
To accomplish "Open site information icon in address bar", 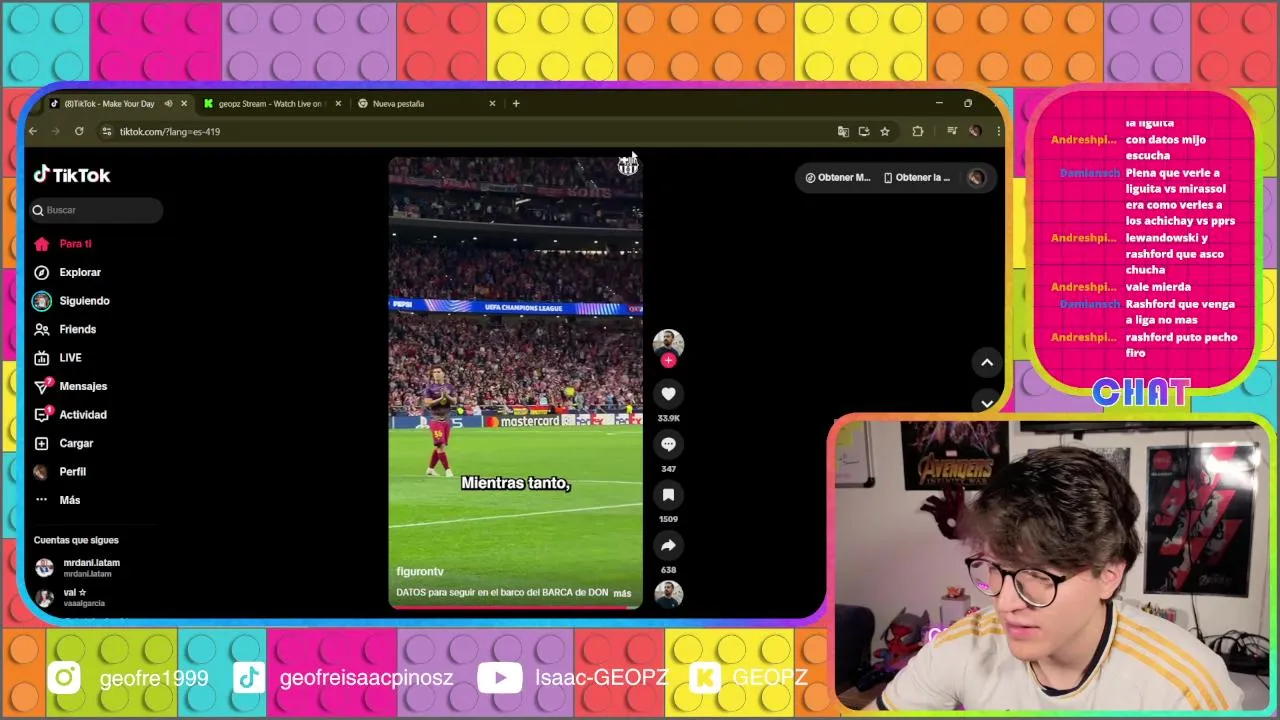I will tap(107, 132).
